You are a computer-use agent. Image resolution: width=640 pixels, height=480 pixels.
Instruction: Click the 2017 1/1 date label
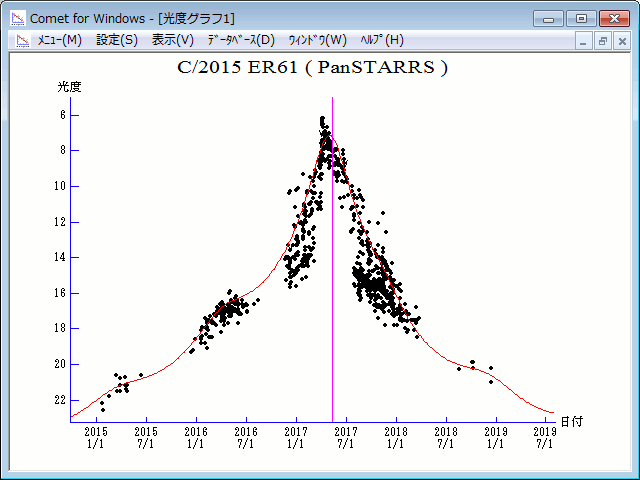tap(296, 438)
